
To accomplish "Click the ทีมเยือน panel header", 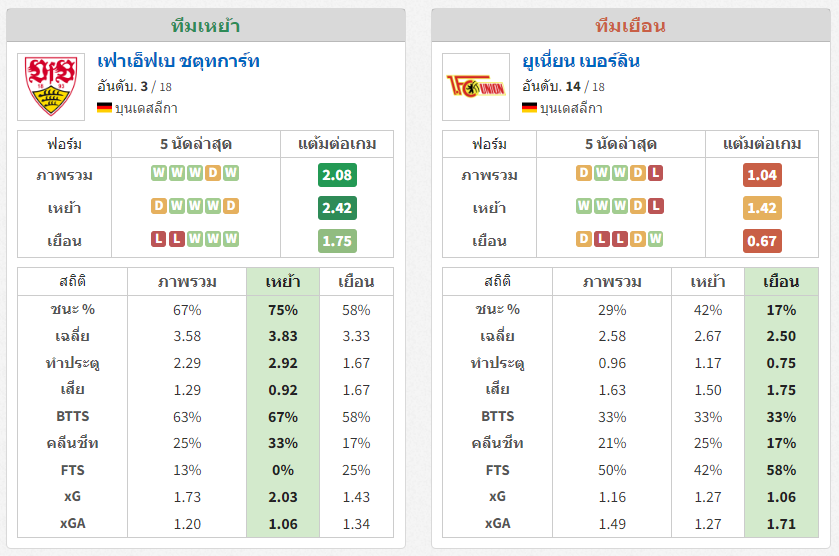I will click(x=631, y=25).
